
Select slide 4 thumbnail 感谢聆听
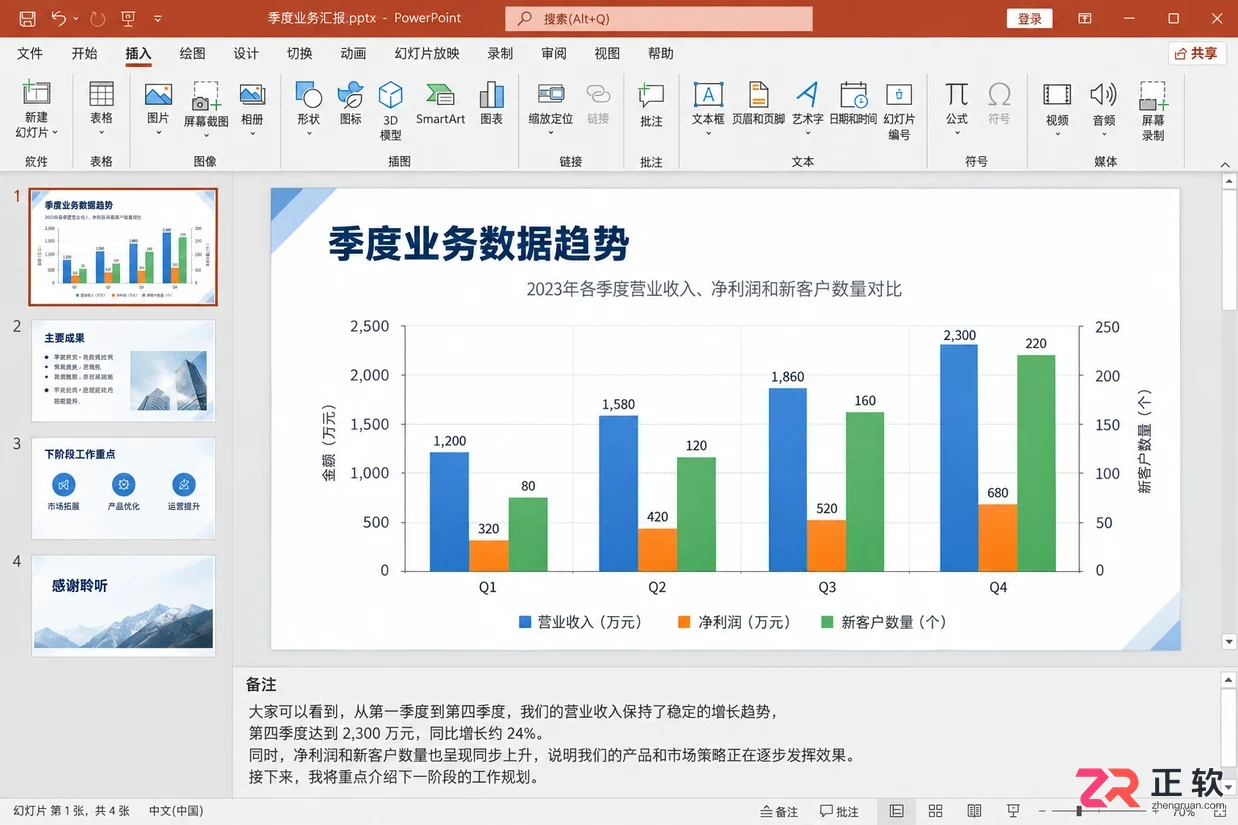coord(123,606)
